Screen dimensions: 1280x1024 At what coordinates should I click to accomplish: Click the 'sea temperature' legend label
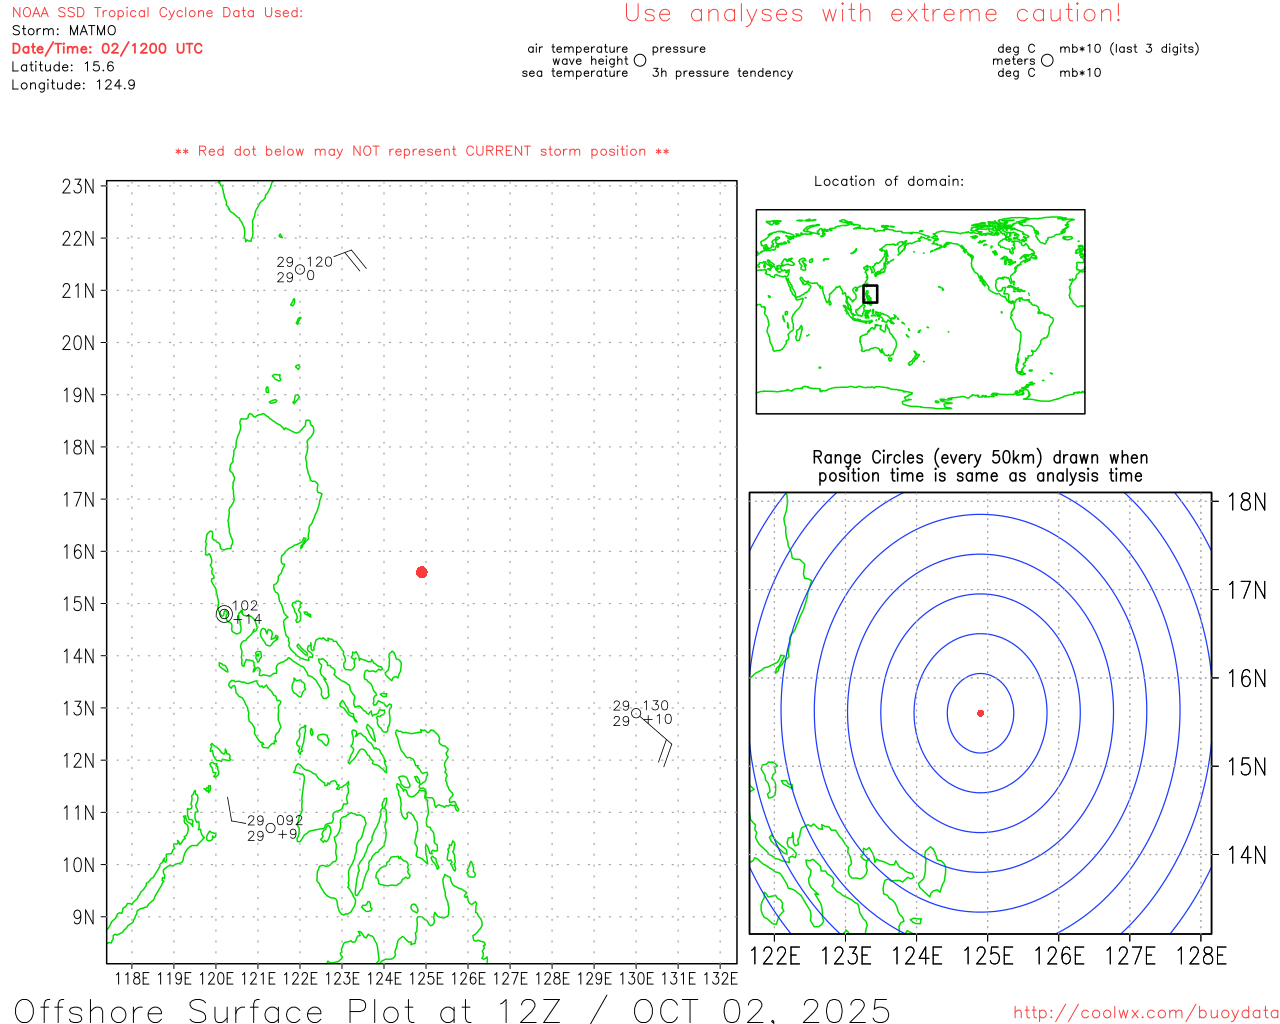[x=575, y=73]
